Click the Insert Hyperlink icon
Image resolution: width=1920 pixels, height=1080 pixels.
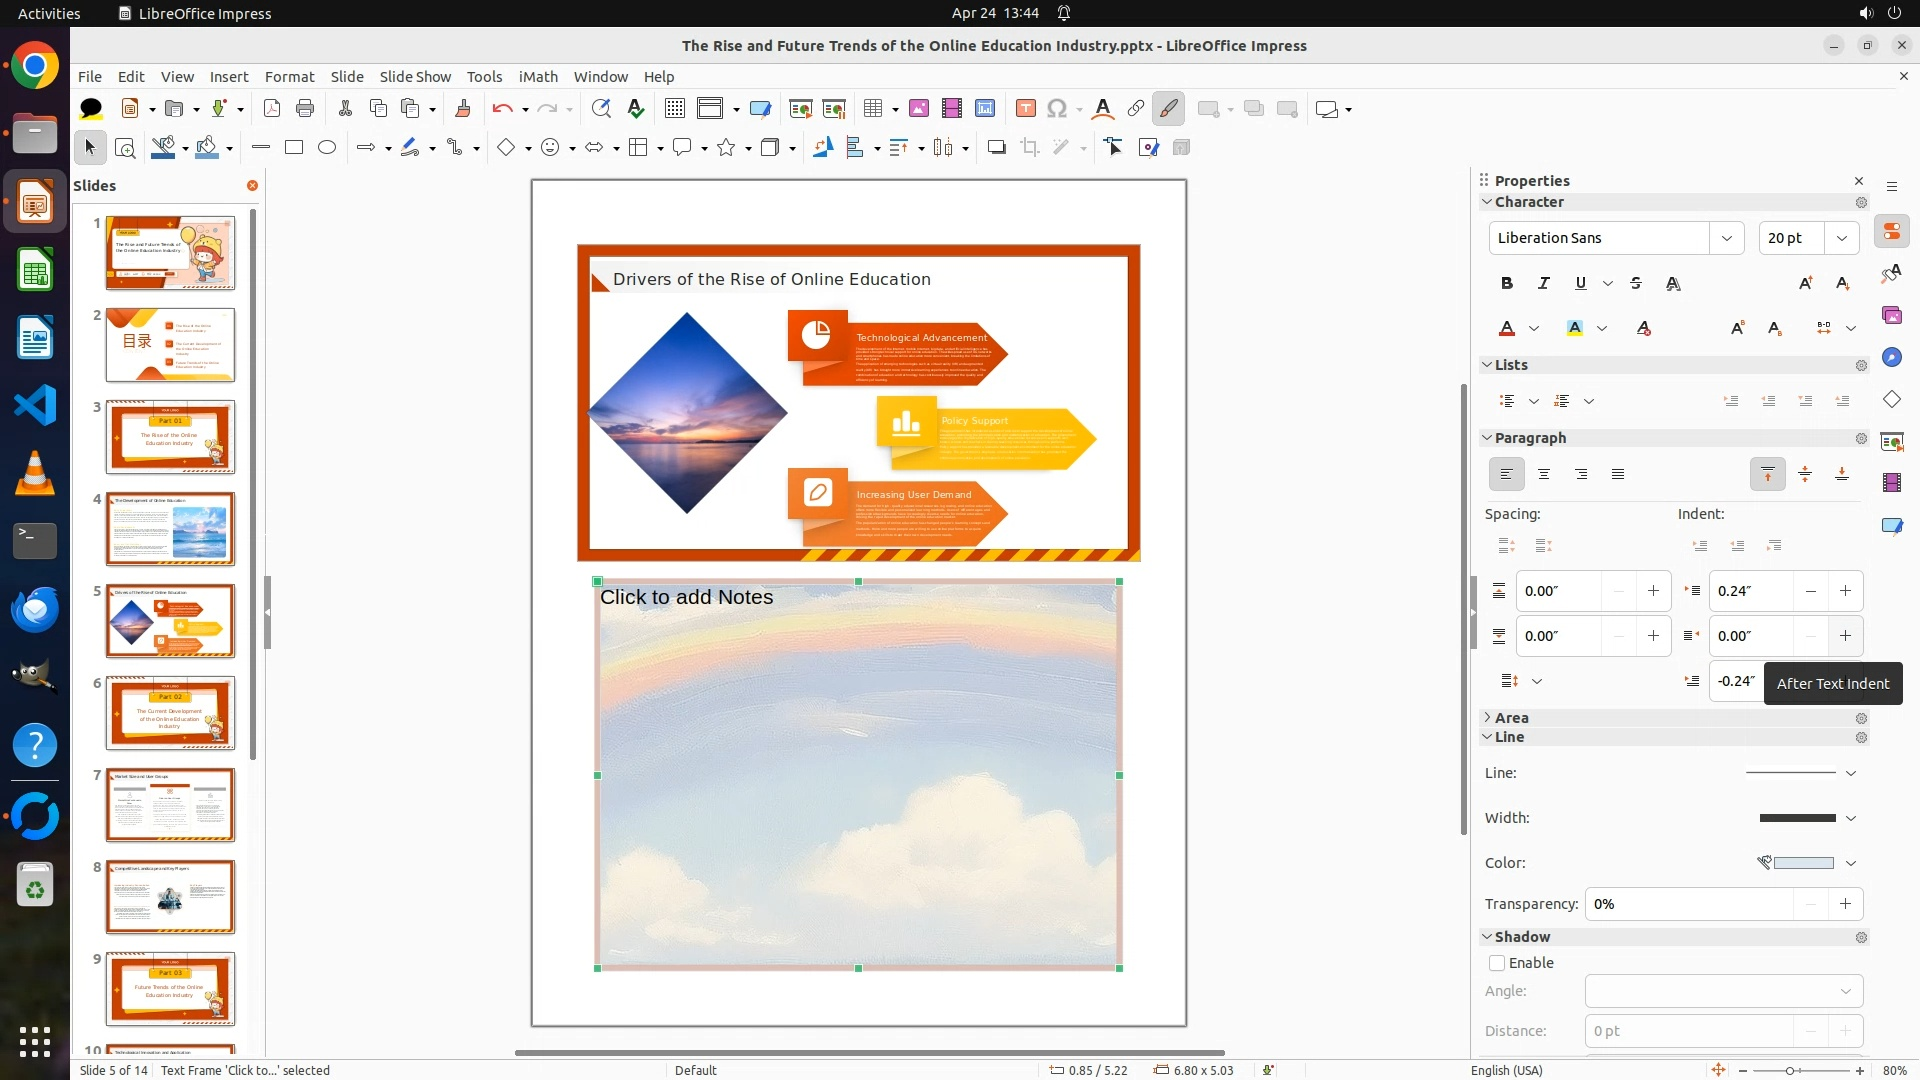(1136, 109)
